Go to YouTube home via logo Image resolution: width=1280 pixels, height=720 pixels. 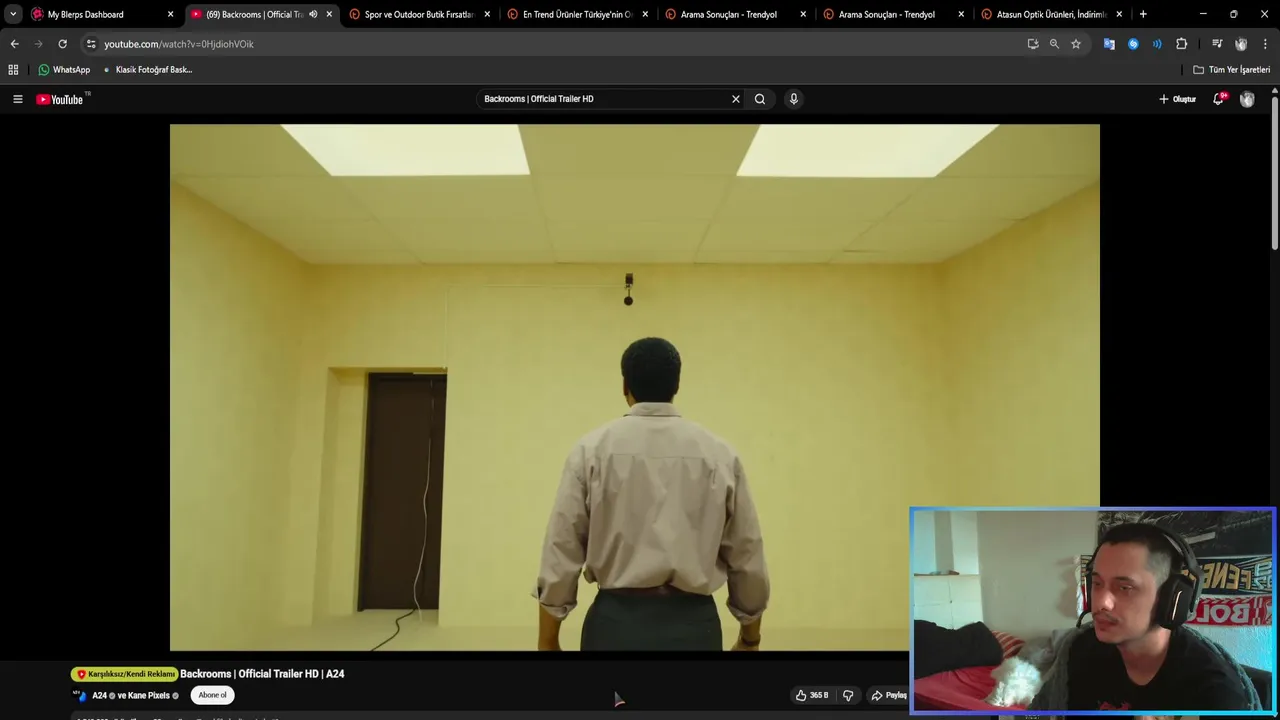click(x=62, y=99)
